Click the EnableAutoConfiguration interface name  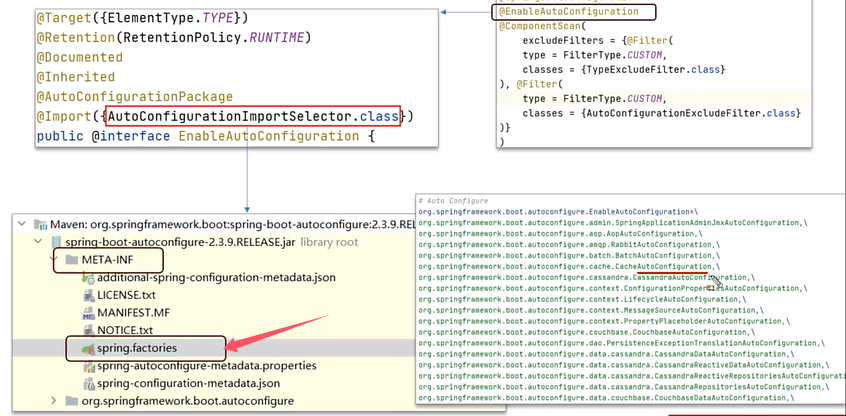tap(268, 136)
